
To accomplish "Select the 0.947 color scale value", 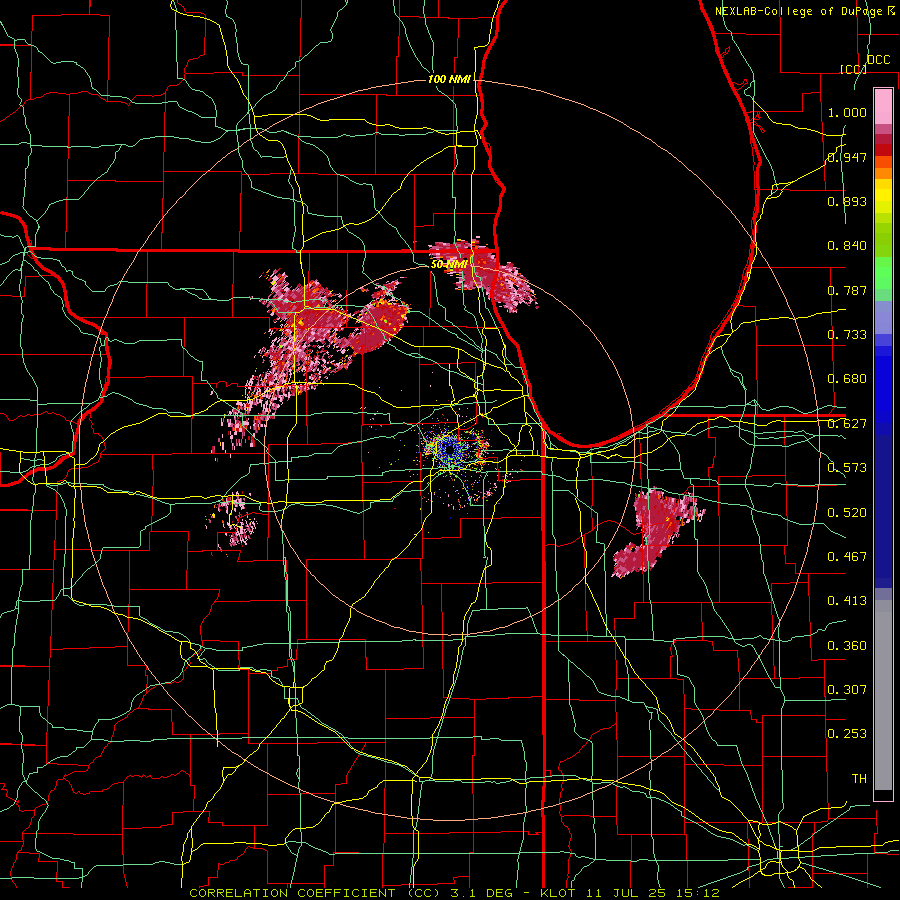I will [847, 157].
